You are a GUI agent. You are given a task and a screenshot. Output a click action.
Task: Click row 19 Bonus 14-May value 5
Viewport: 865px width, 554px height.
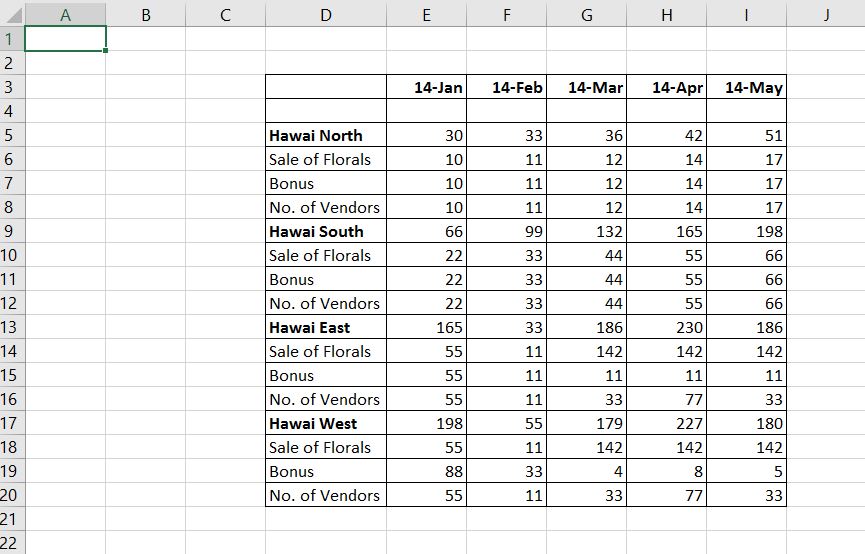pyautogui.click(x=746, y=471)
